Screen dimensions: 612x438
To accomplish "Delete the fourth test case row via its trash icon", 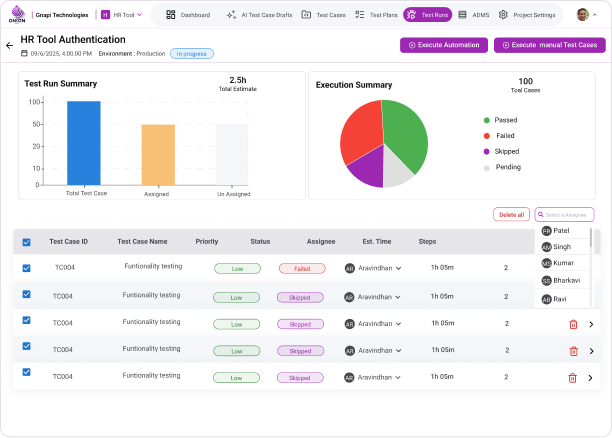I will 573,351.
